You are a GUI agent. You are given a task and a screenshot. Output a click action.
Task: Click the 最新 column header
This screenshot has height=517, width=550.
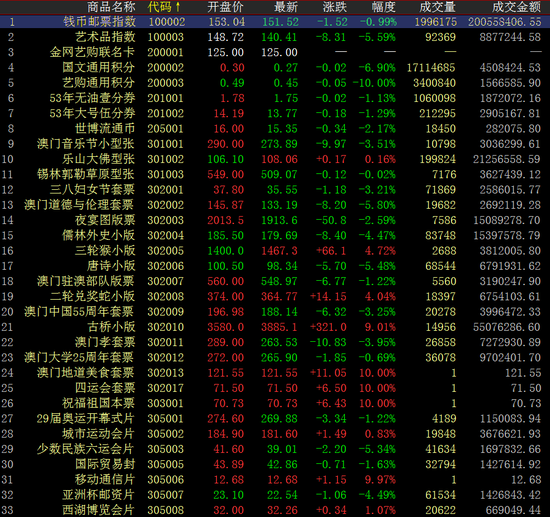(286, 7)
